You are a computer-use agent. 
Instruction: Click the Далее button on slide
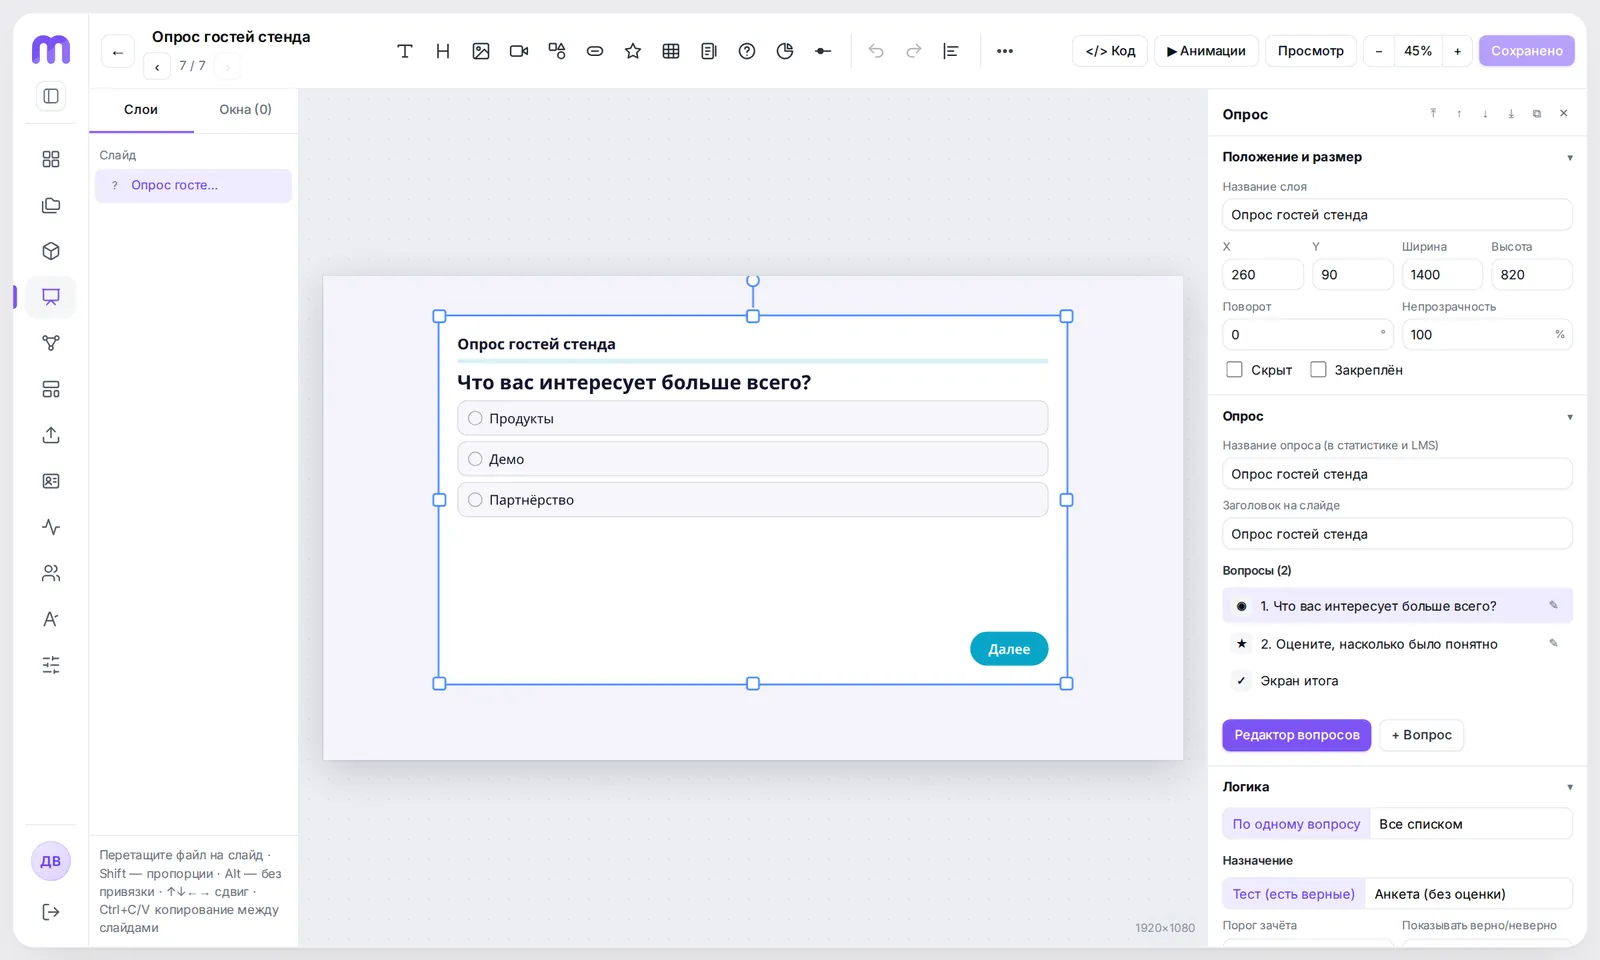(x=1009, y=649)
